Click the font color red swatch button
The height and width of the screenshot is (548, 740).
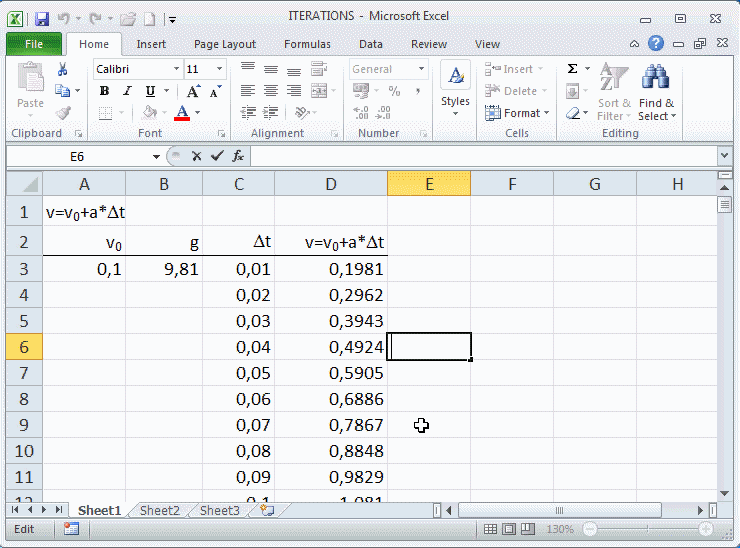(182, 113)
